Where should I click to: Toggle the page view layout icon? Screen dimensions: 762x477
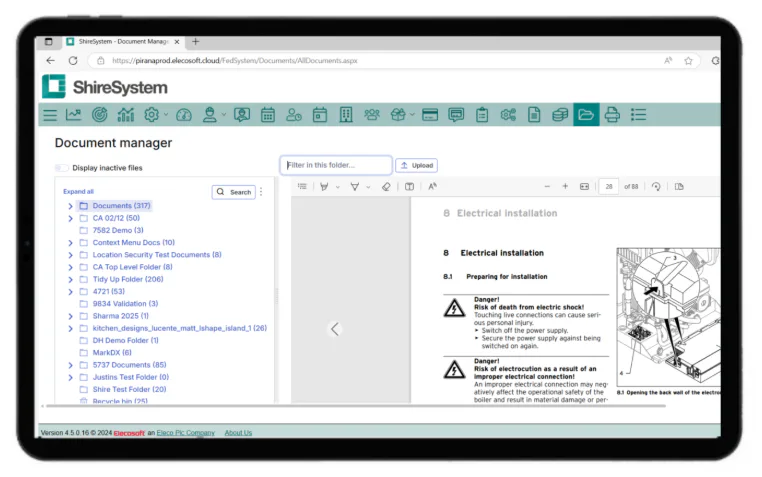[679, 187]
